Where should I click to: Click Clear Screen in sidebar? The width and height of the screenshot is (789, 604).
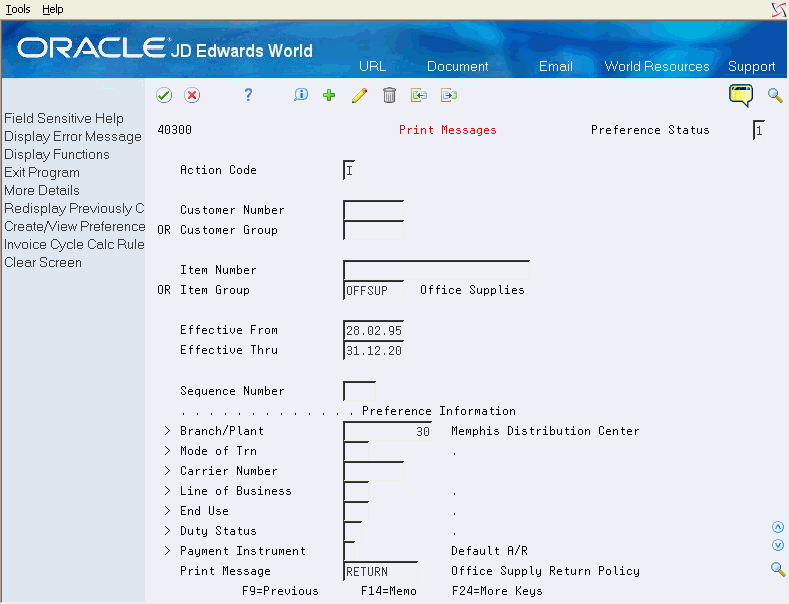pos(43,263)
